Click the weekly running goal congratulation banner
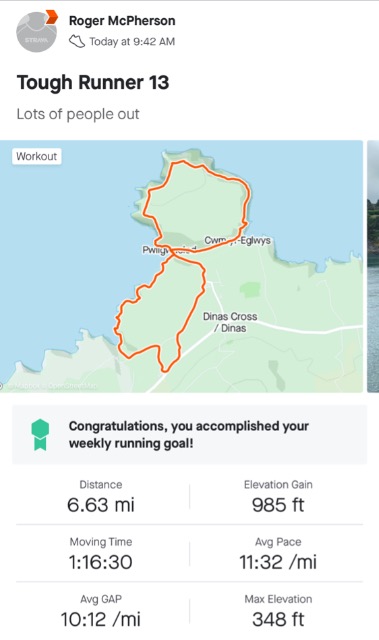Viewport: 379px width, 640px height. pos(189,435)
